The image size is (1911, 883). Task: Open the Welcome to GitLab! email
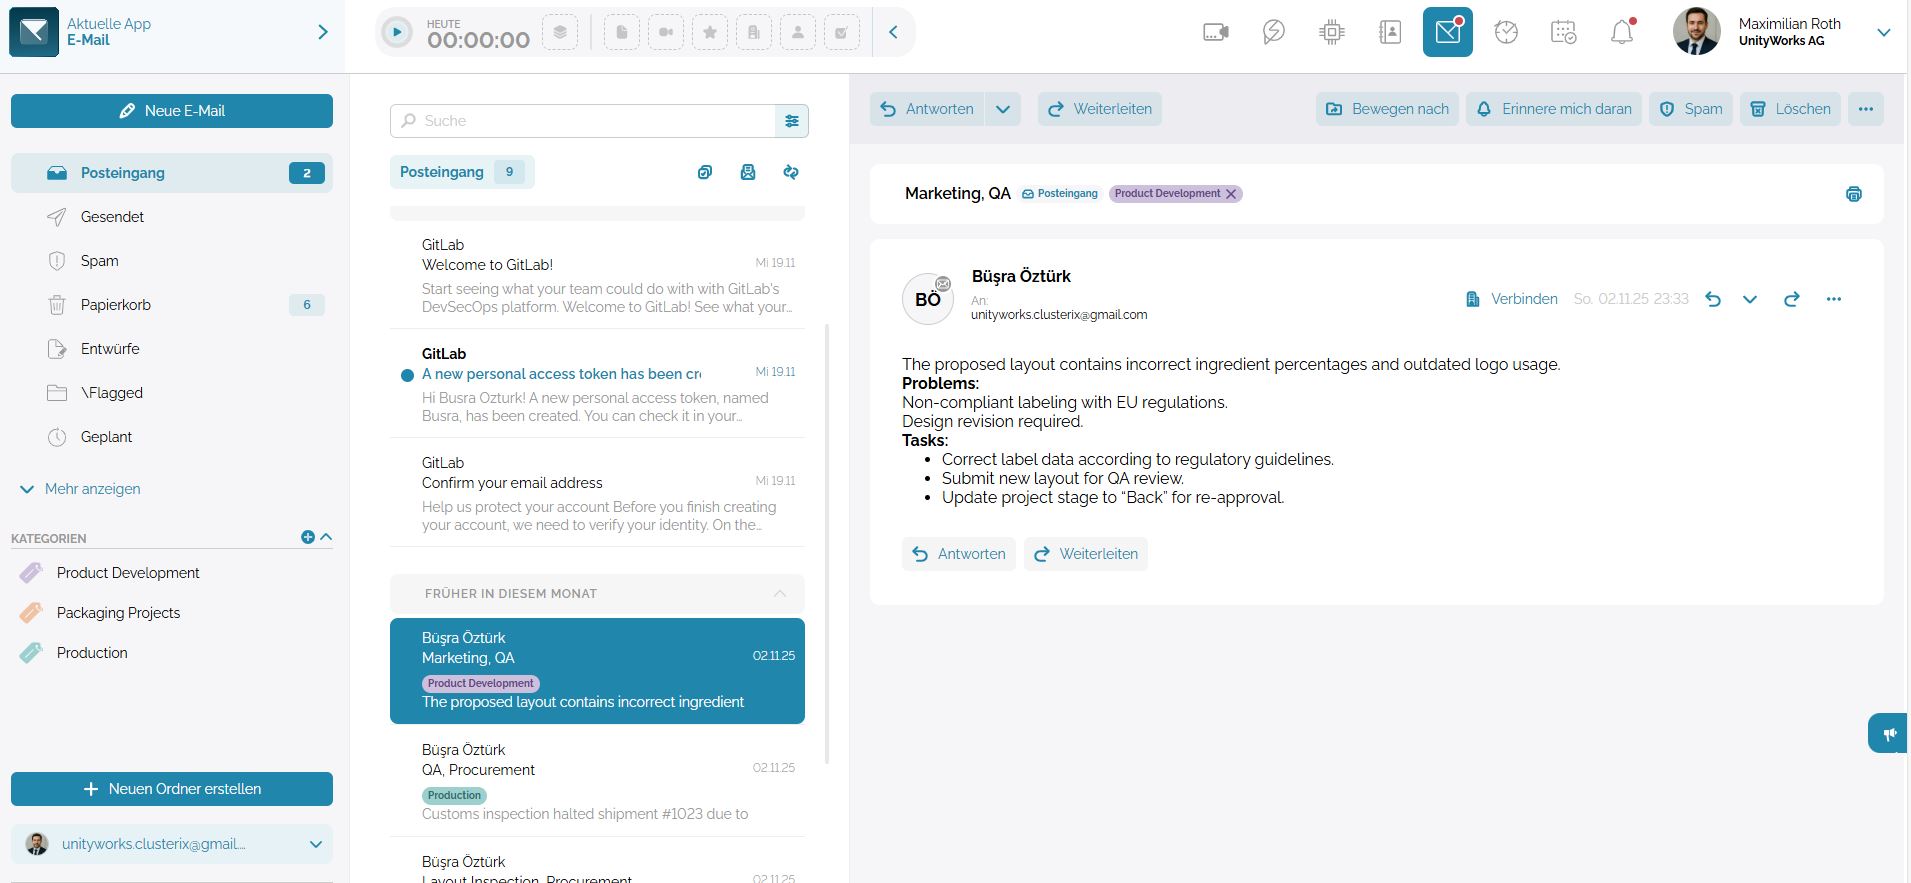(597, 275)
